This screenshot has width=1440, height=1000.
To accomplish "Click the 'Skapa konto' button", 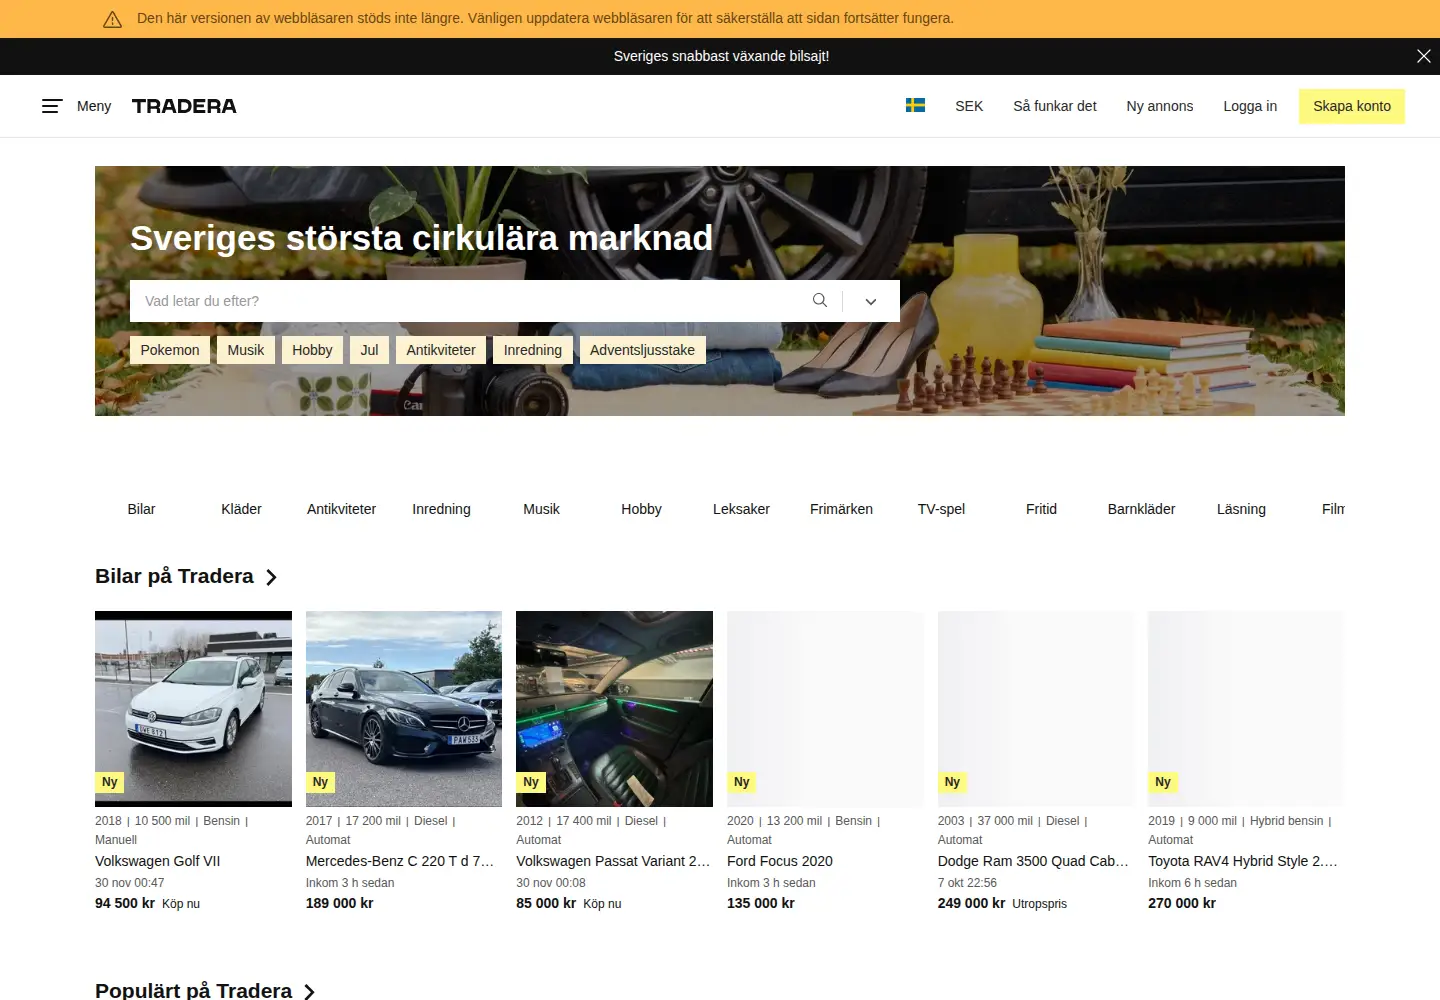I will (x=1352, y=106).
